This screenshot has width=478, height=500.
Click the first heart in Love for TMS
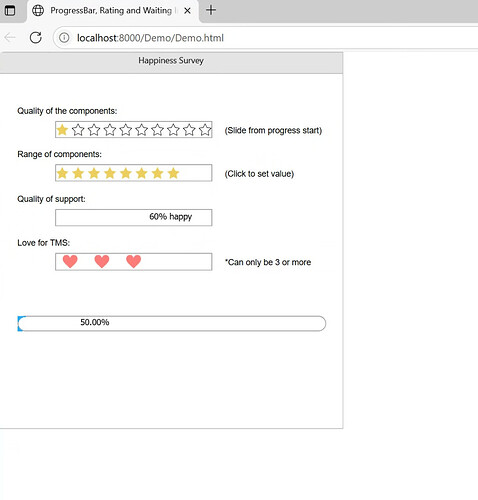click(x=70, y=262)
